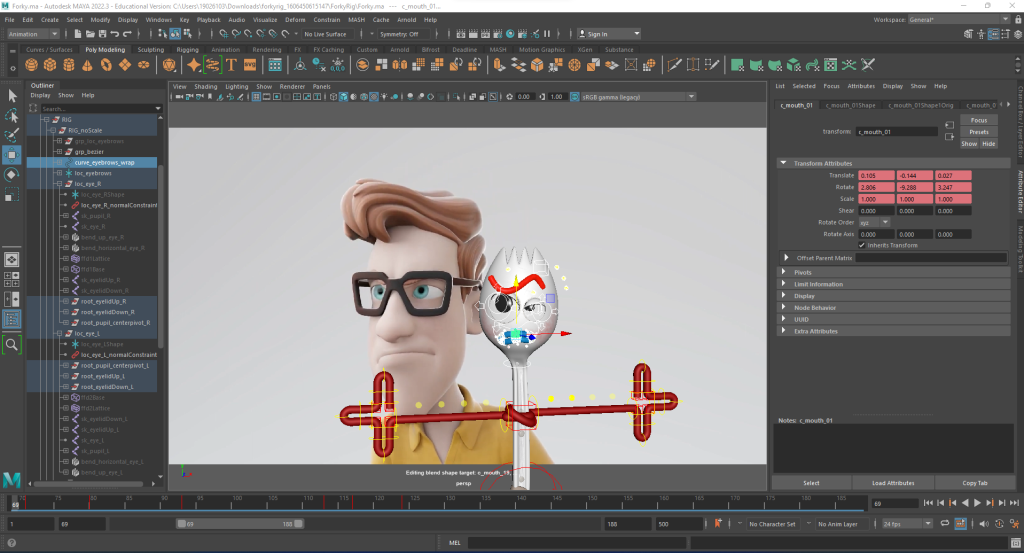
Task: Open the sRGB gamma view transform dropdown
Action: (638, 97)
